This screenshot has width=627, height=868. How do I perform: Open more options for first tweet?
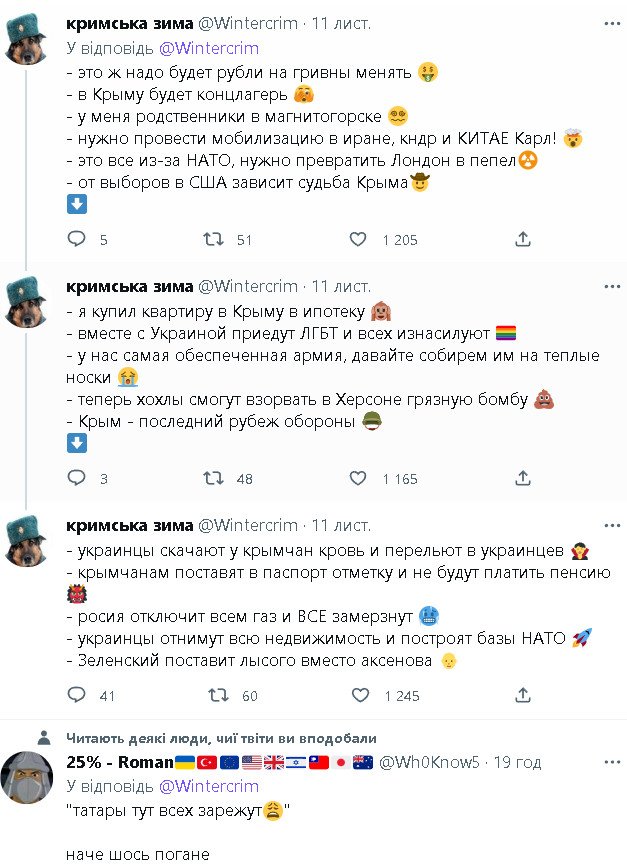pos(609,23)
